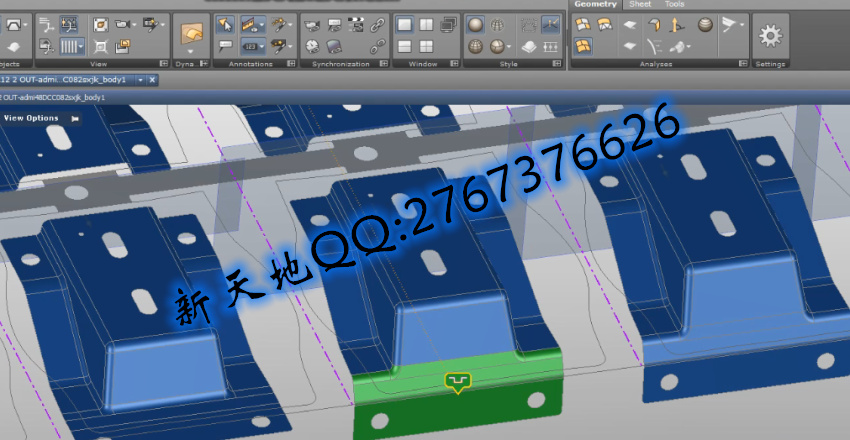Toggle the single window layout button
Screen dimensions: 850x440
(403, 25)
